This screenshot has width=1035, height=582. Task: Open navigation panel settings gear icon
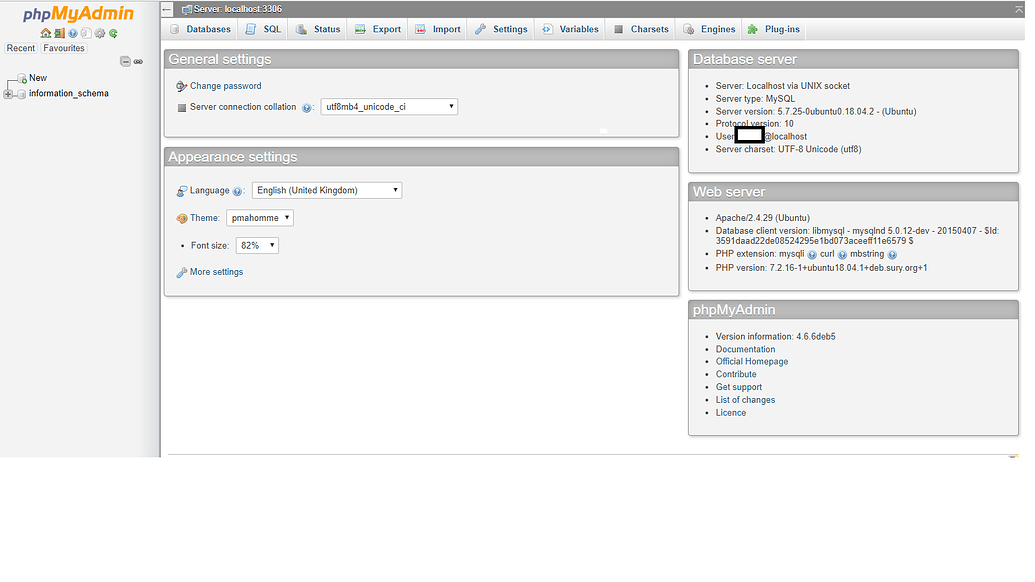[100, 33]
